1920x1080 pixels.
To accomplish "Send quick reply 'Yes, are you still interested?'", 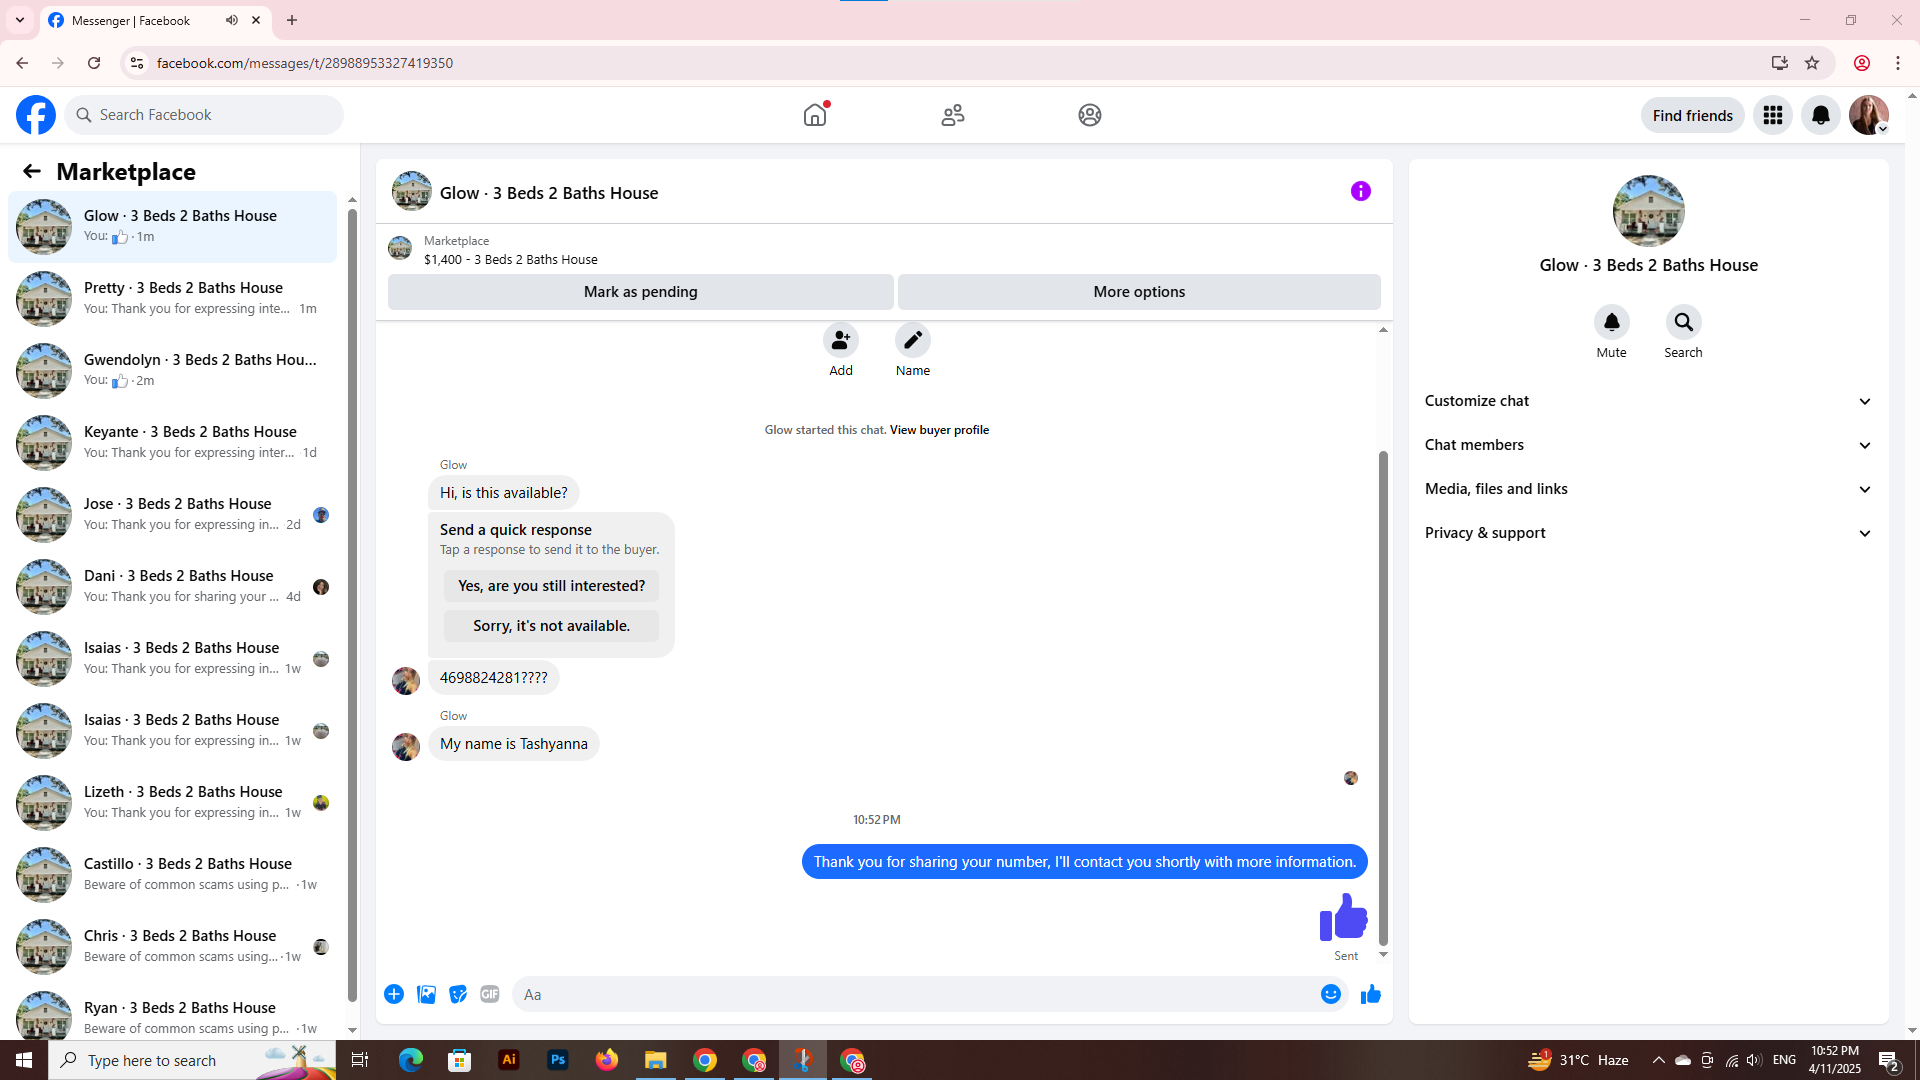I will coord(552,586).
